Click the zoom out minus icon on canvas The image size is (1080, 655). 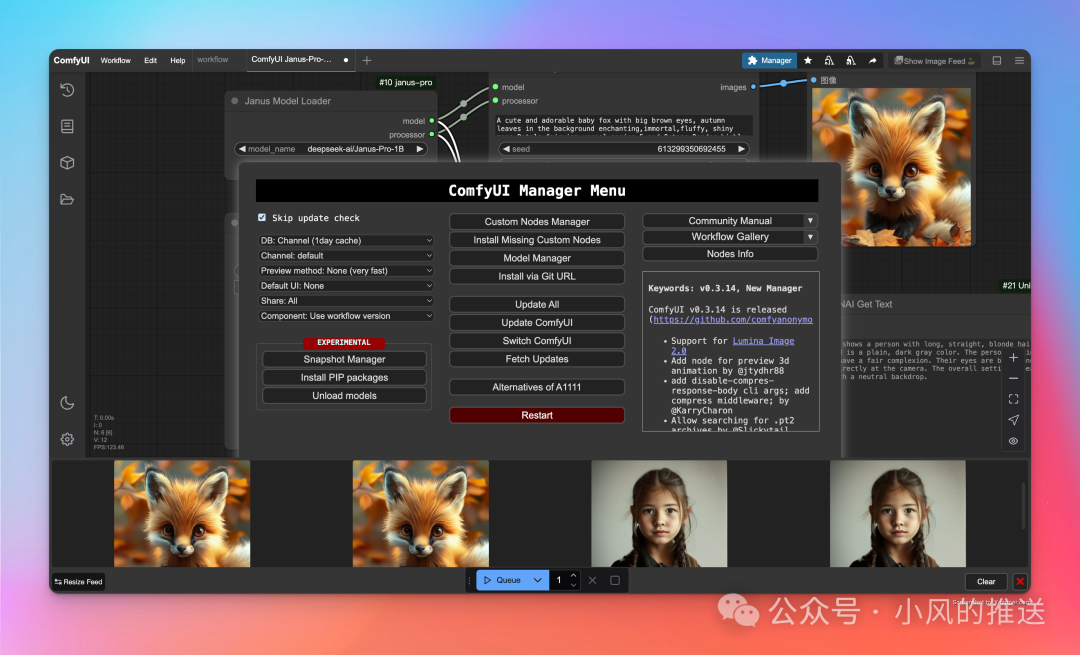tap(1013, 378)
